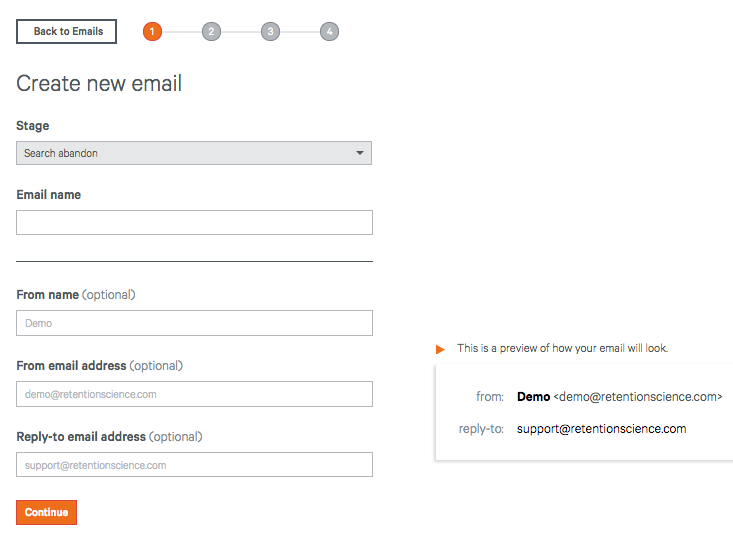Select step 3 circle in wizard
The image size is (733, 535).
point(270,31)
